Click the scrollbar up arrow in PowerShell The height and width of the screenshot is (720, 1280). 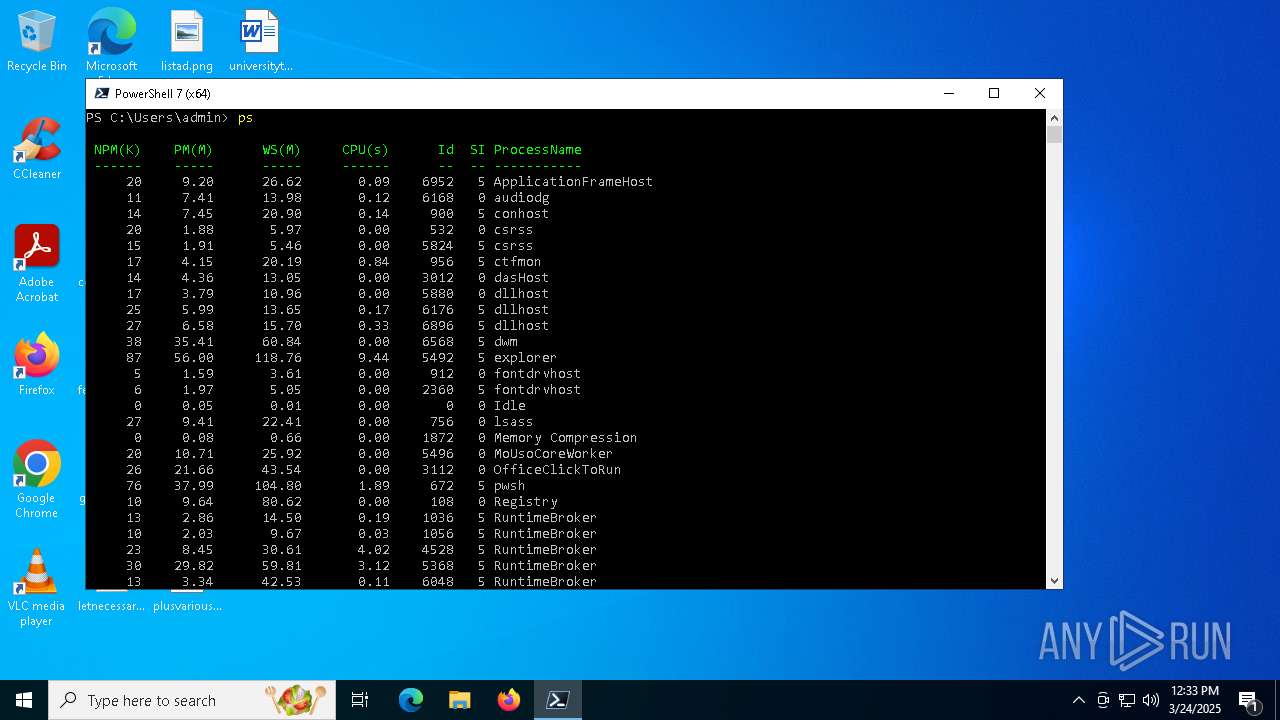(1054, 118)
